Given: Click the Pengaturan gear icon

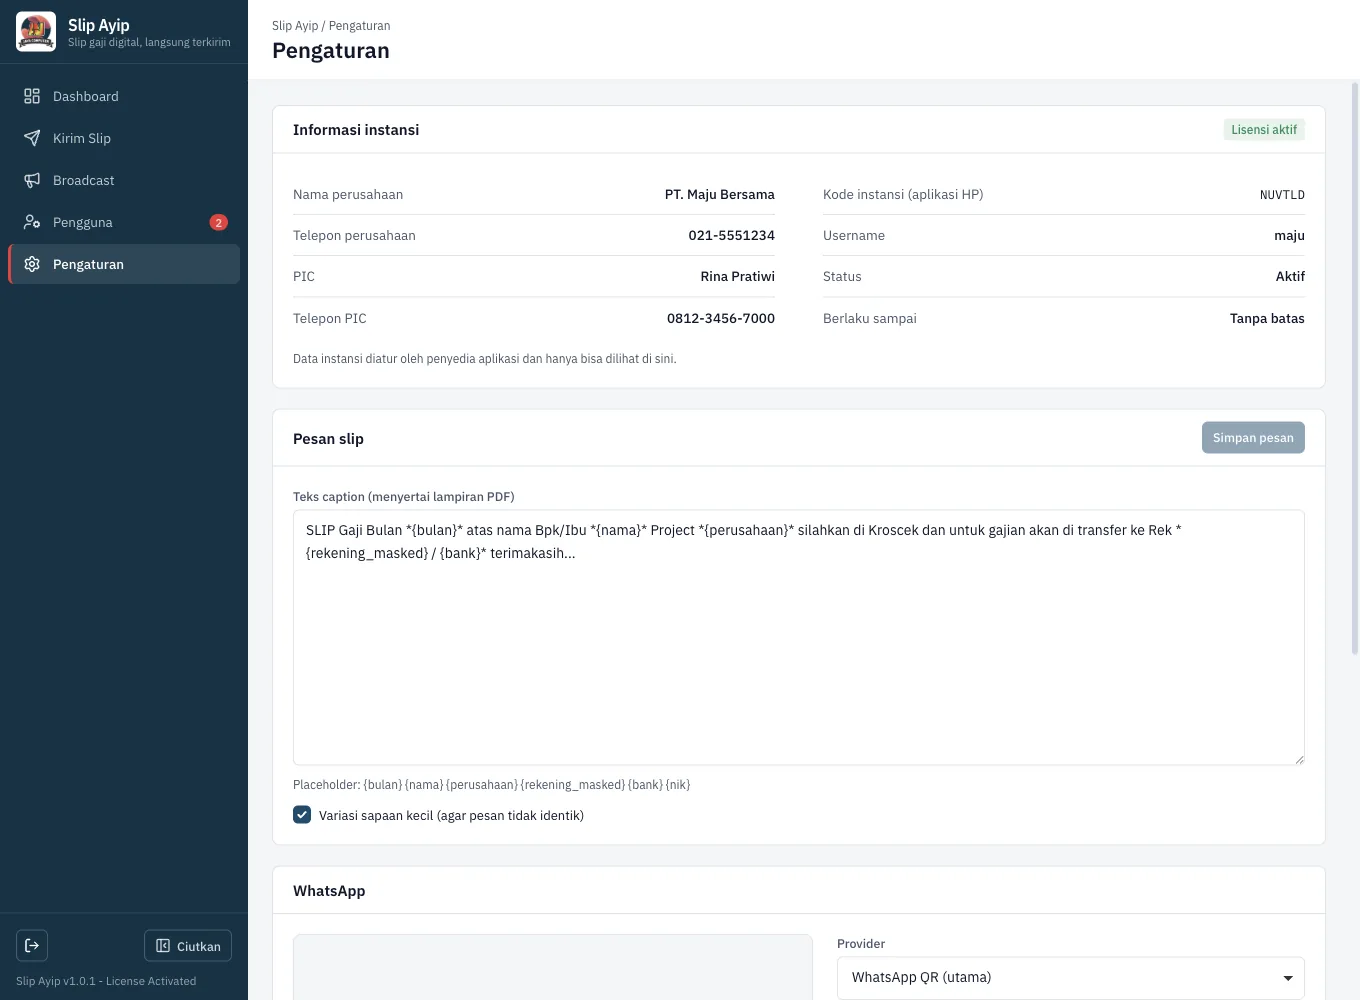Looking at the screenshot, I should [32, 264].
